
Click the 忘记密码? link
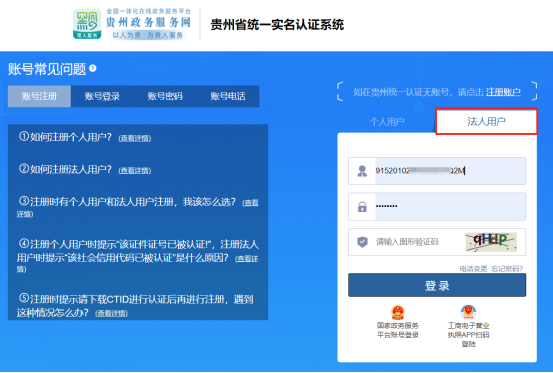click(507, 269)
